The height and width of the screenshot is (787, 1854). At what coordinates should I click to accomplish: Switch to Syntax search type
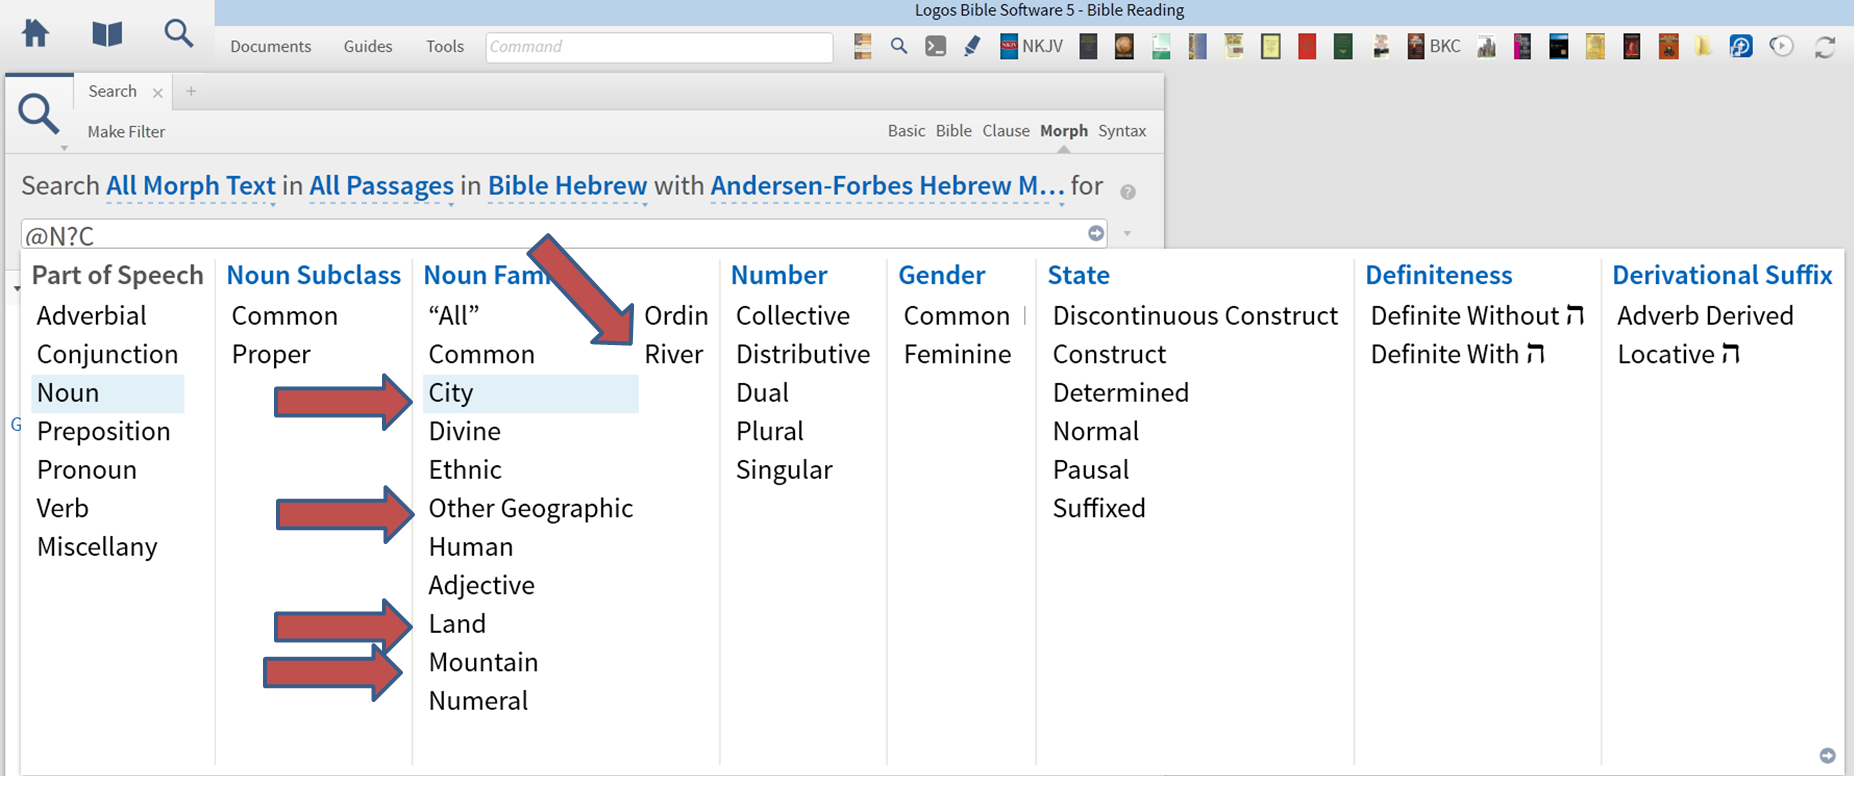pos(1122,131)
